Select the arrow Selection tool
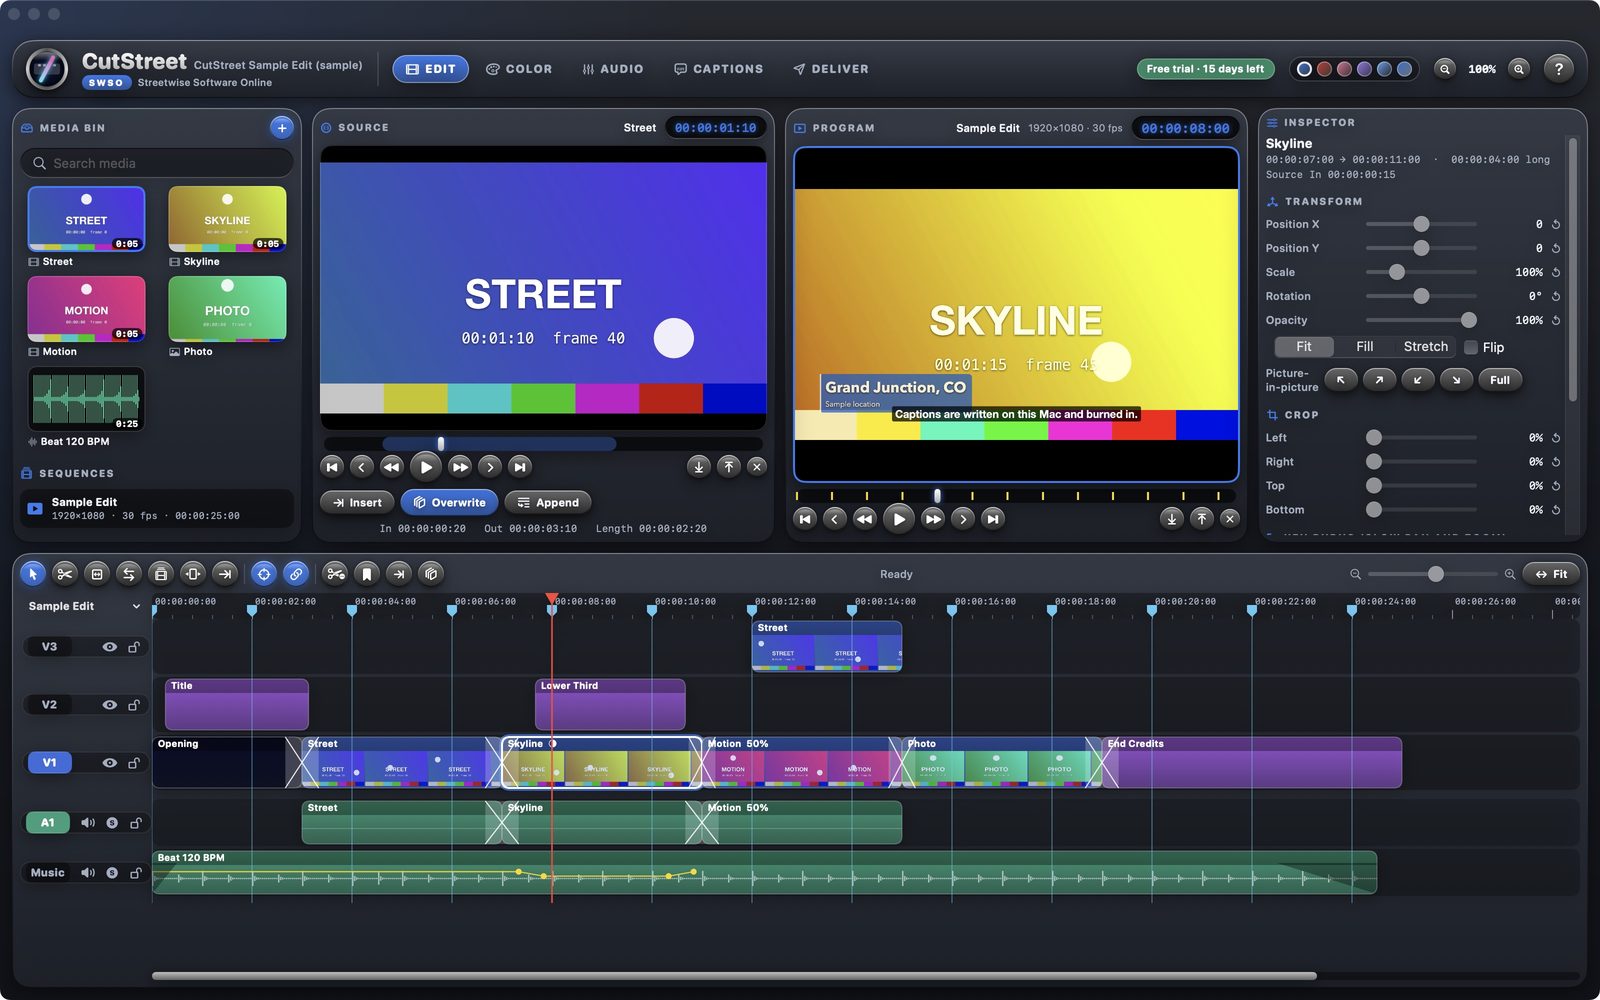Screen dimensions: 1600x1000 33,573
